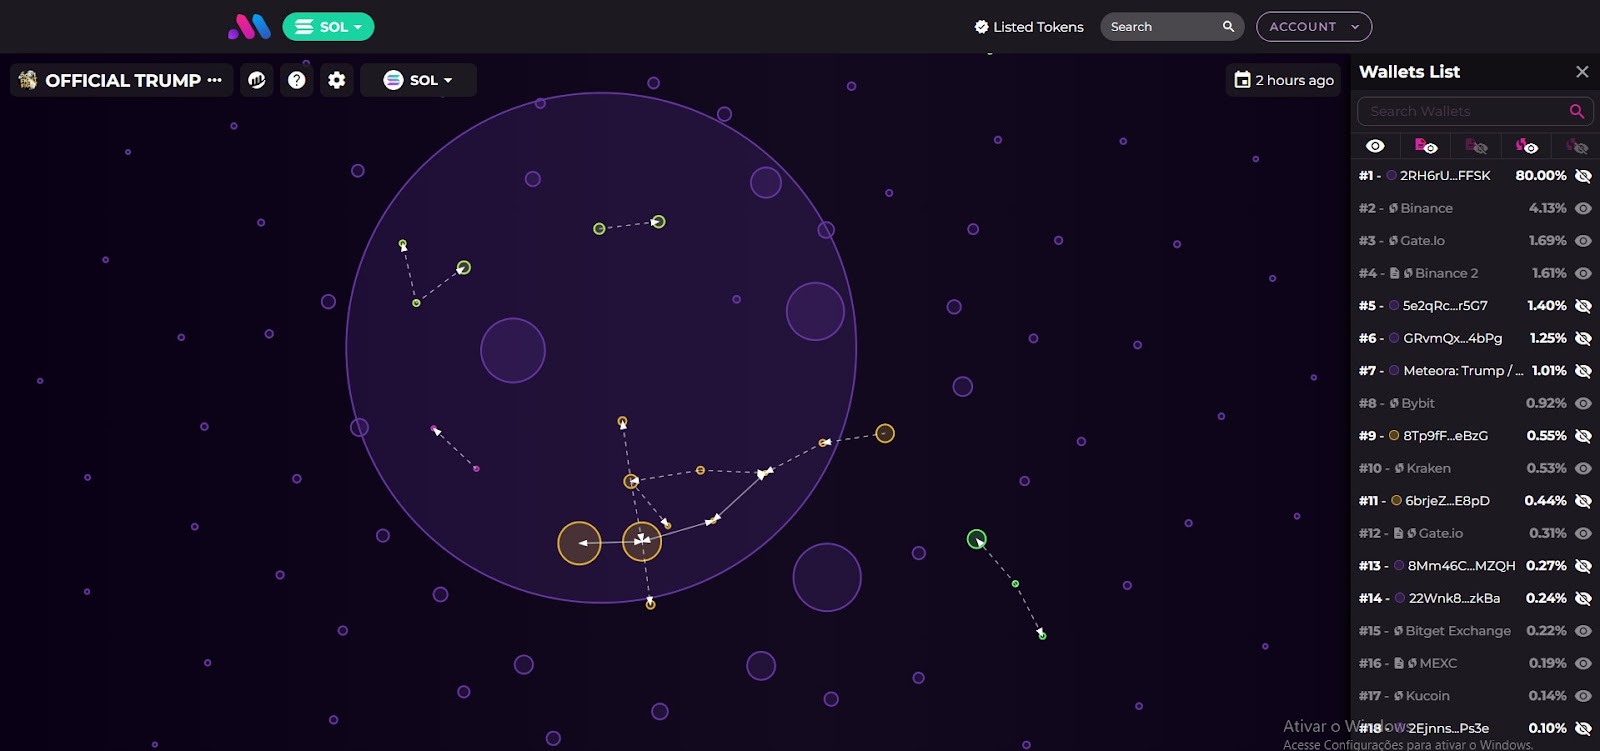Click the largest purple bubble on the map
This screenshot has width=1600, height=751.
(601, 348)
